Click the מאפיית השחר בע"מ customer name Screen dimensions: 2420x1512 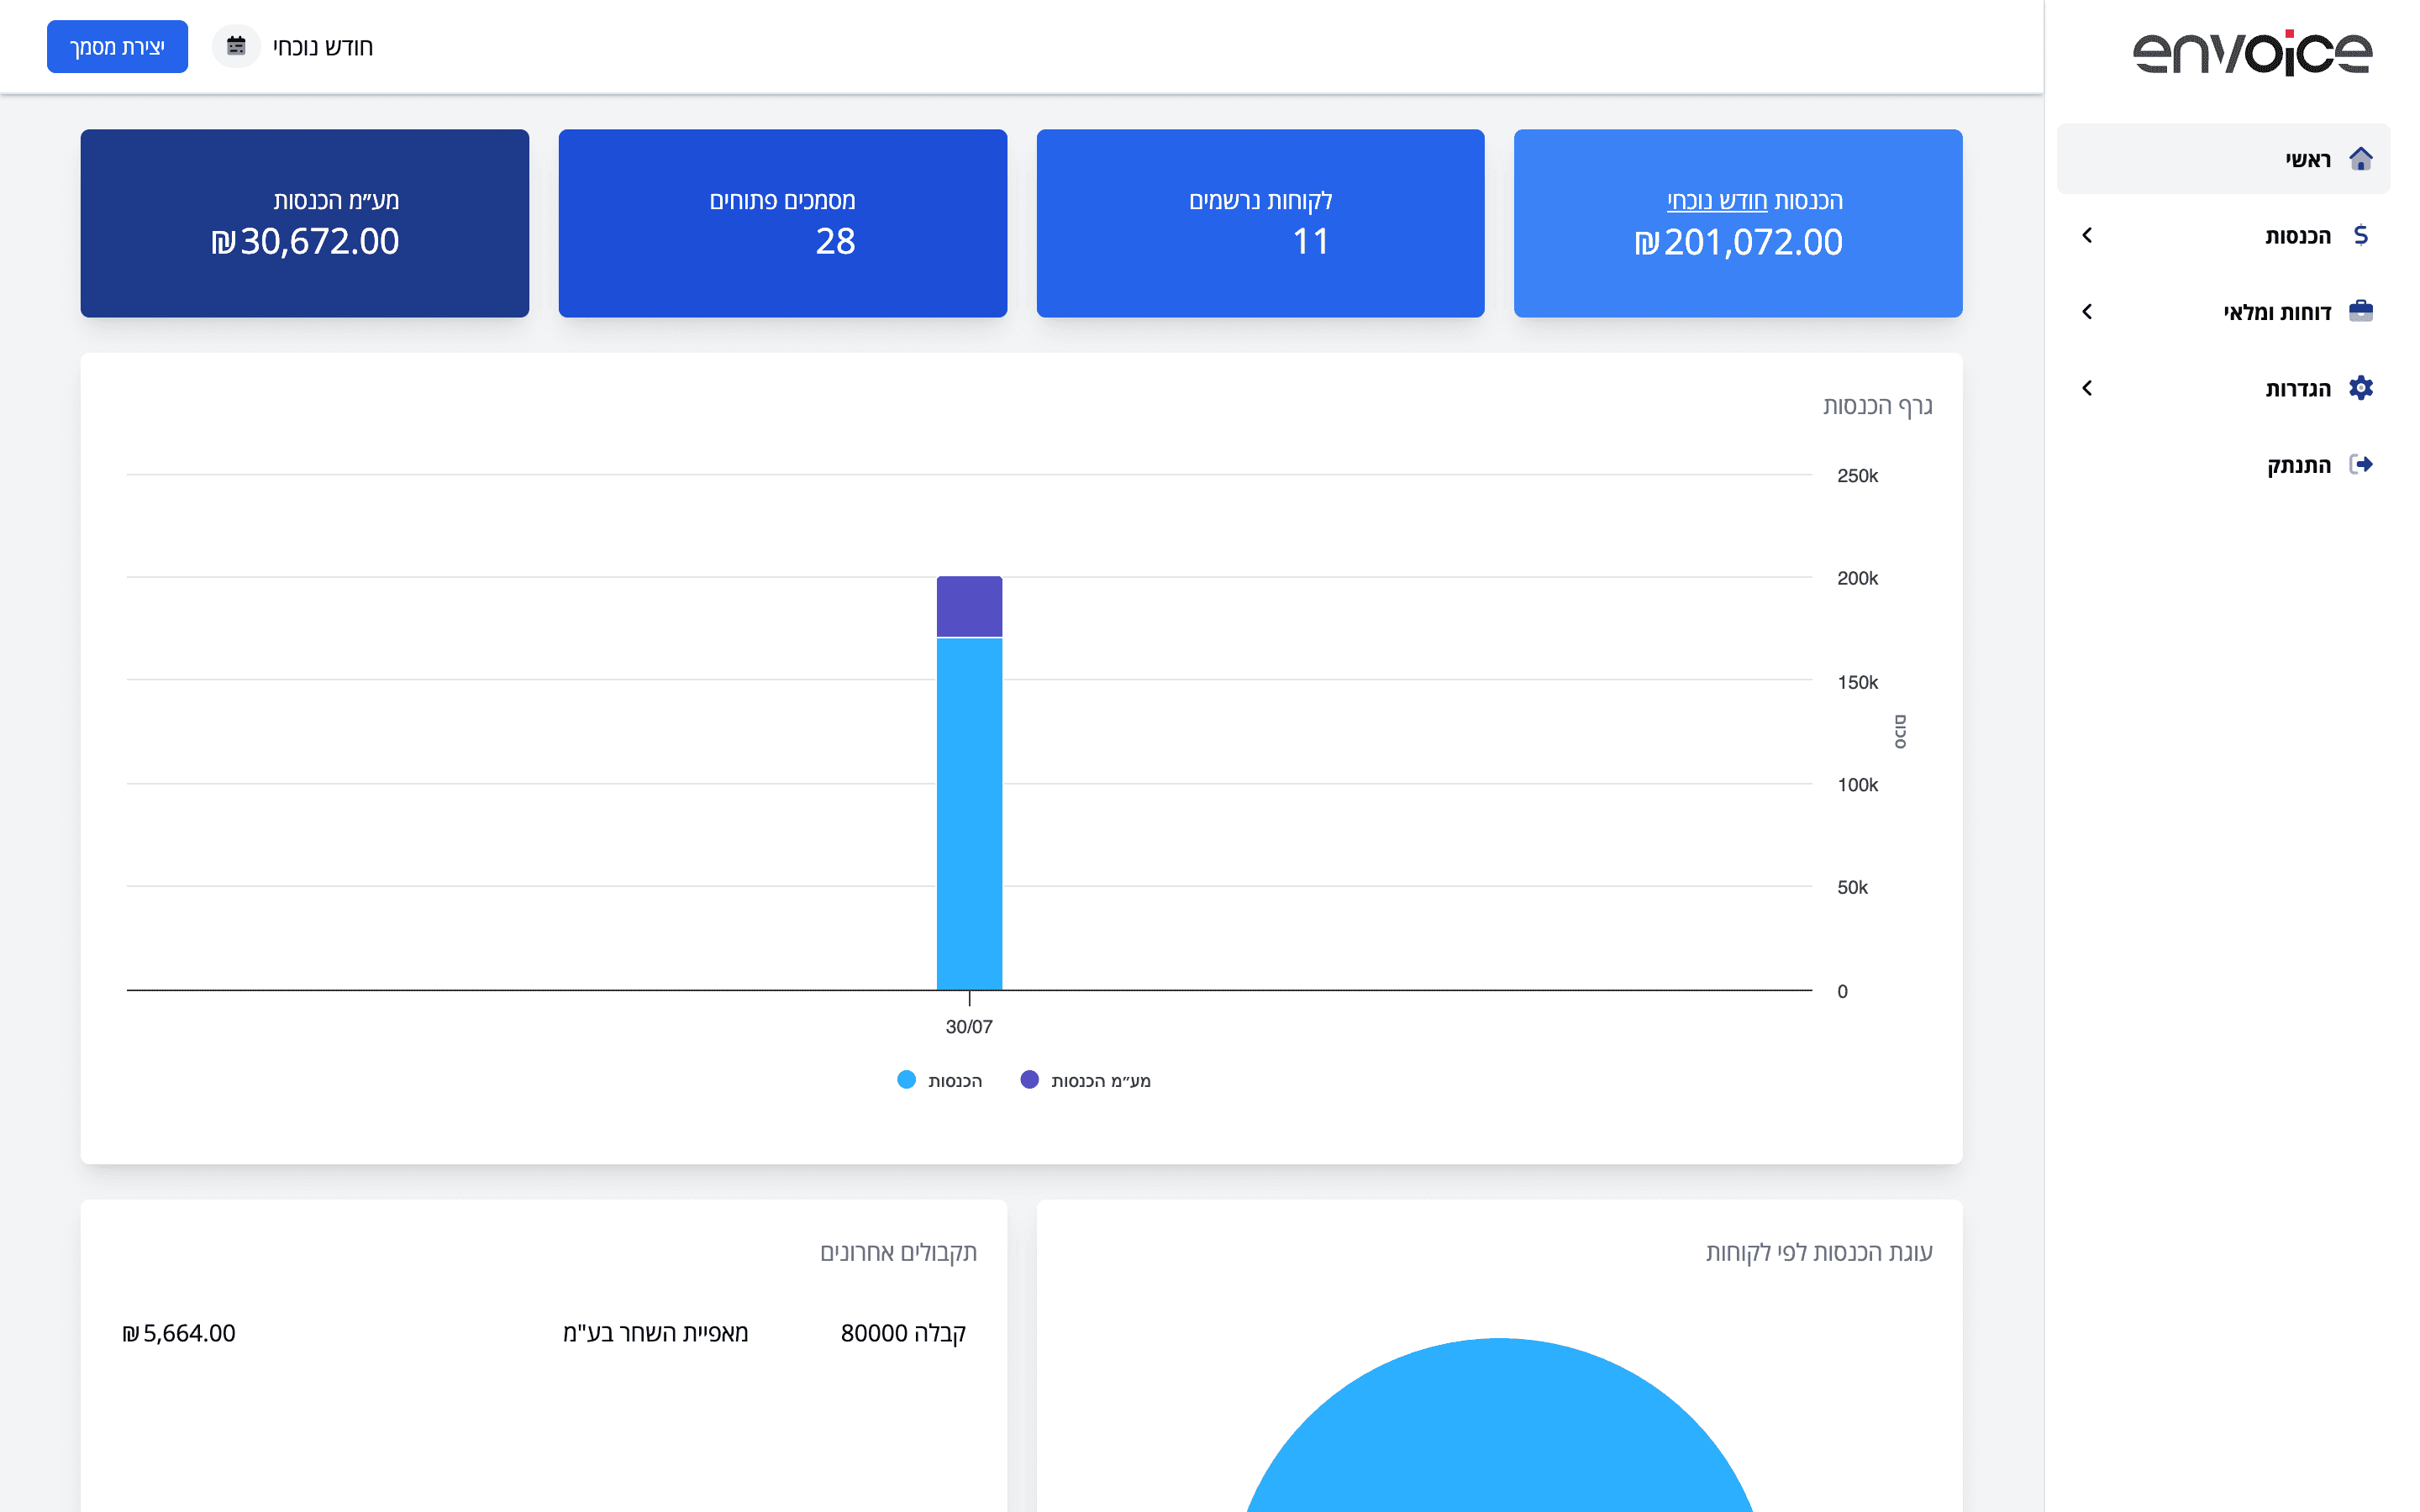pyautogui.click(x=655, y=1333)
